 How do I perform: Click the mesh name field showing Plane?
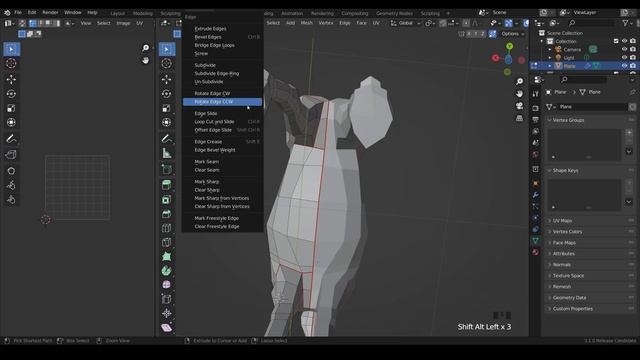click(592, 107)
